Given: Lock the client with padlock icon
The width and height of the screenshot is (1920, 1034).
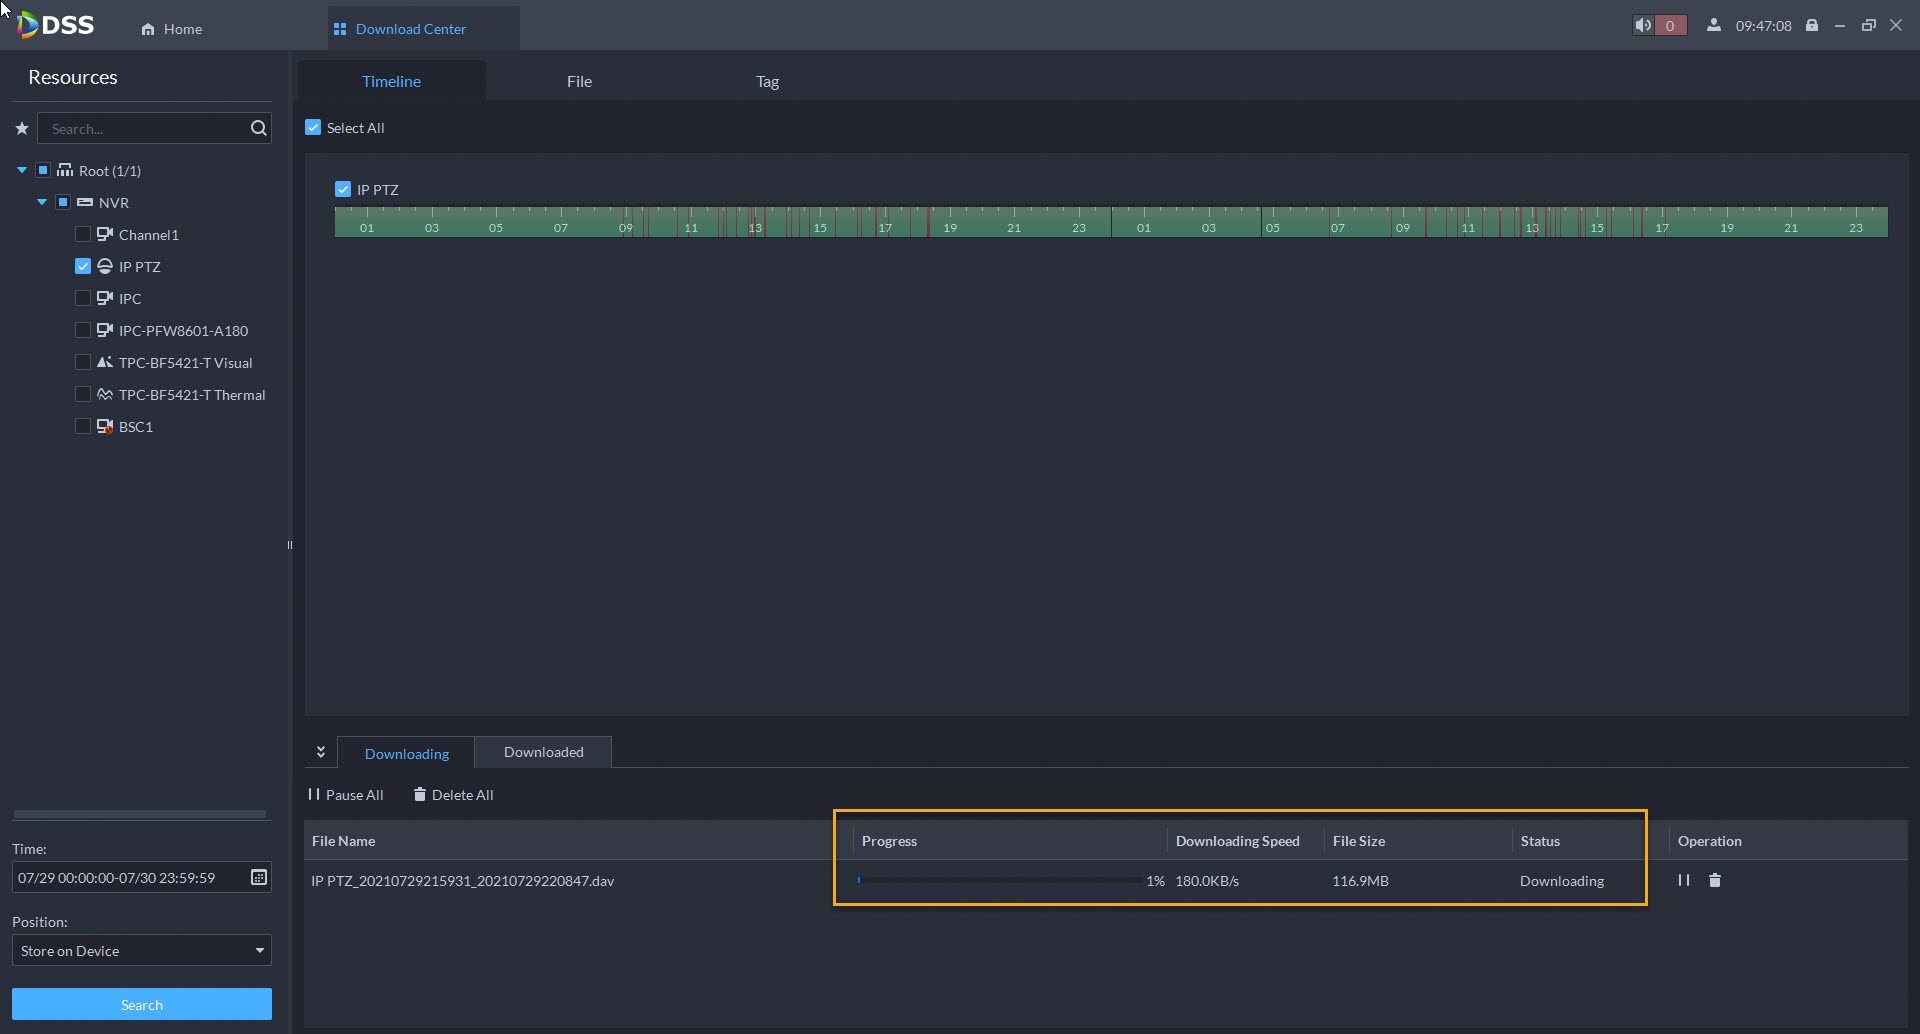Looking at the screenshot, I should point(1811,26).
